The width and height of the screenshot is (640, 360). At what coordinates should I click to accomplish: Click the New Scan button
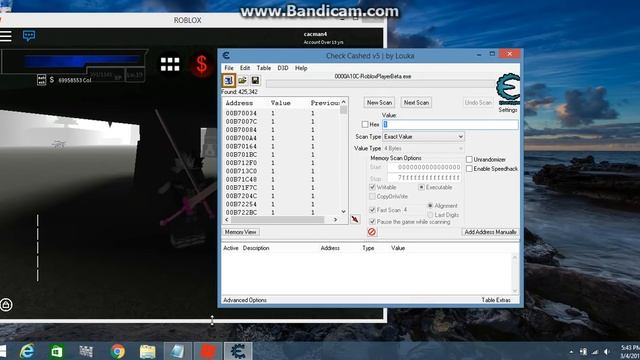379,102
